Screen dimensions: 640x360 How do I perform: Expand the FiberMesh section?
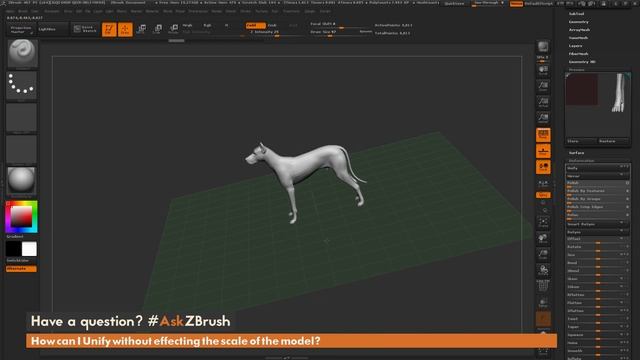click(x=578, y=53)
